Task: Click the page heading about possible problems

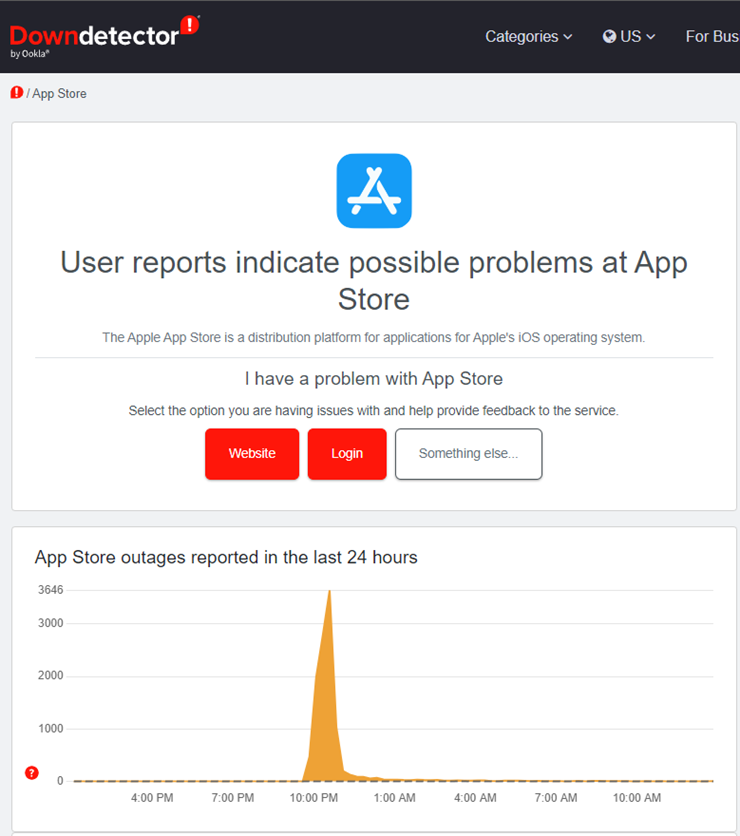Action: [374, 280]
